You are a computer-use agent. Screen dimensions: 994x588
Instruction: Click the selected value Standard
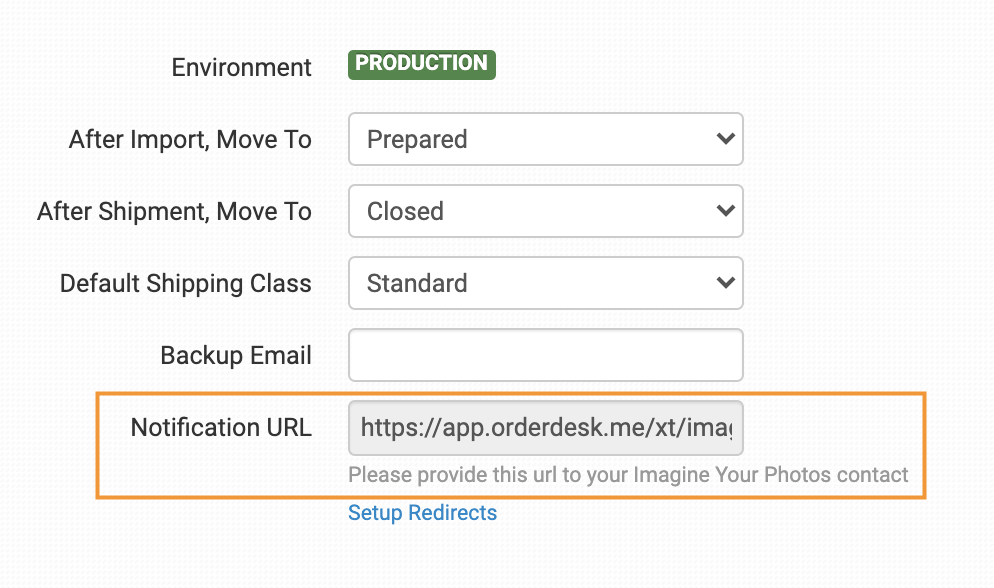(417, 284)
